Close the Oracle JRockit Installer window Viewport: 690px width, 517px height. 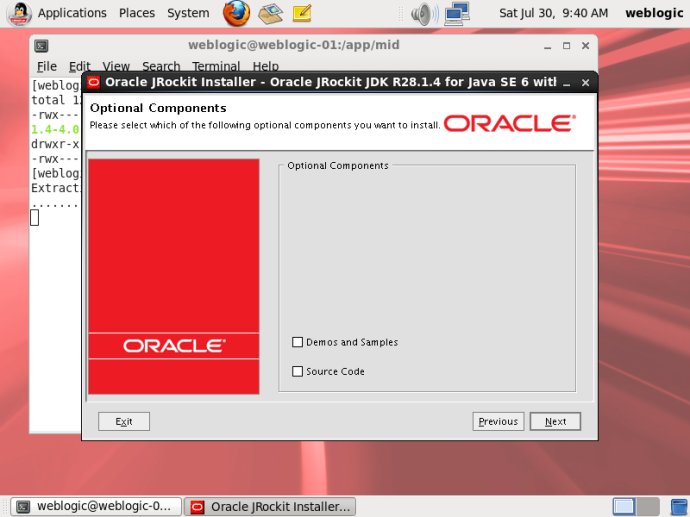pyautogui.click(x=585, y=83)
